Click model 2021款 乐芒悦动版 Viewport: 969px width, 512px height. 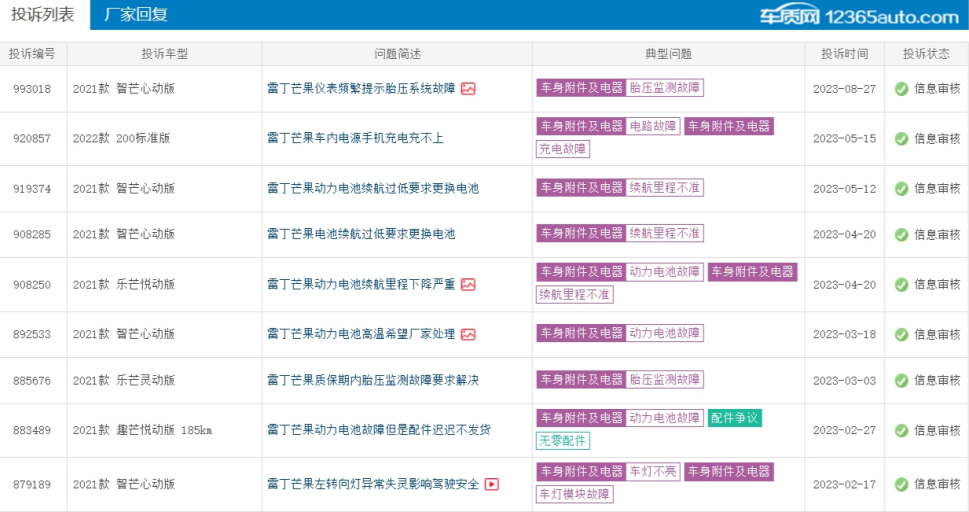[124, 284]
